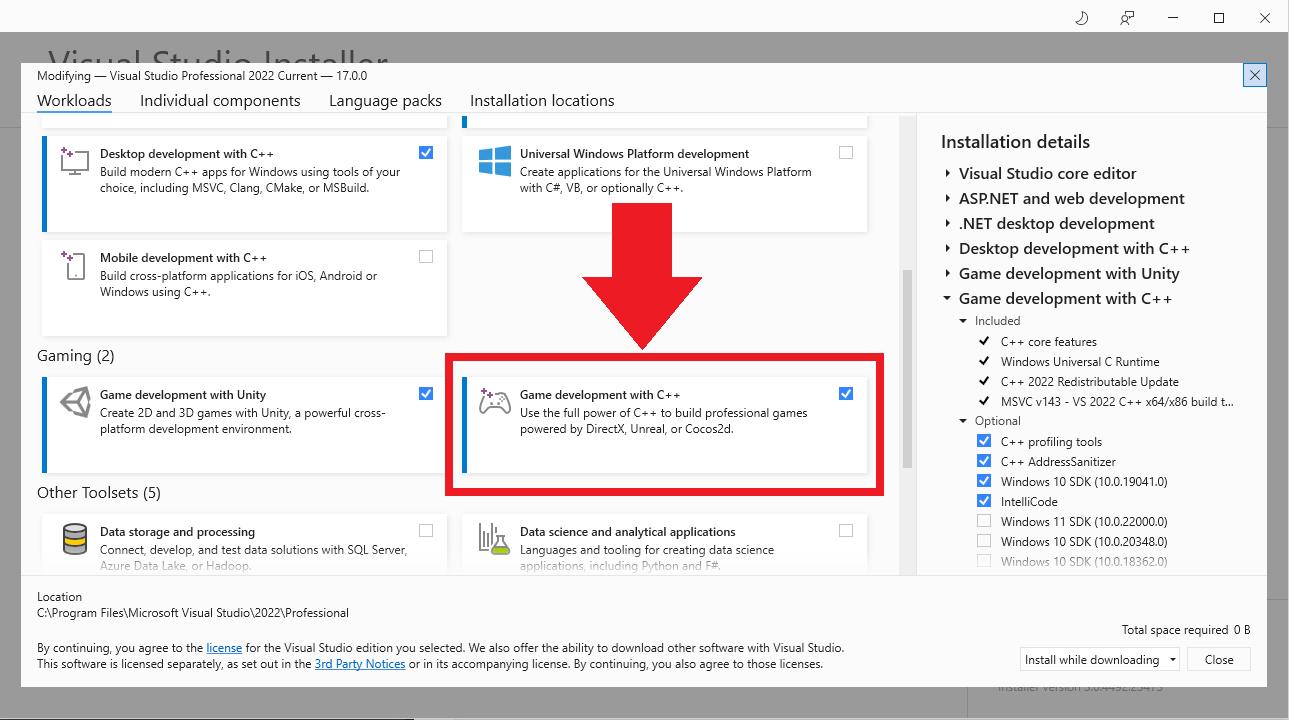Click the Universal Windows Platform logo icon
This screenshot has height=720, width=1289.
(494, 163)
